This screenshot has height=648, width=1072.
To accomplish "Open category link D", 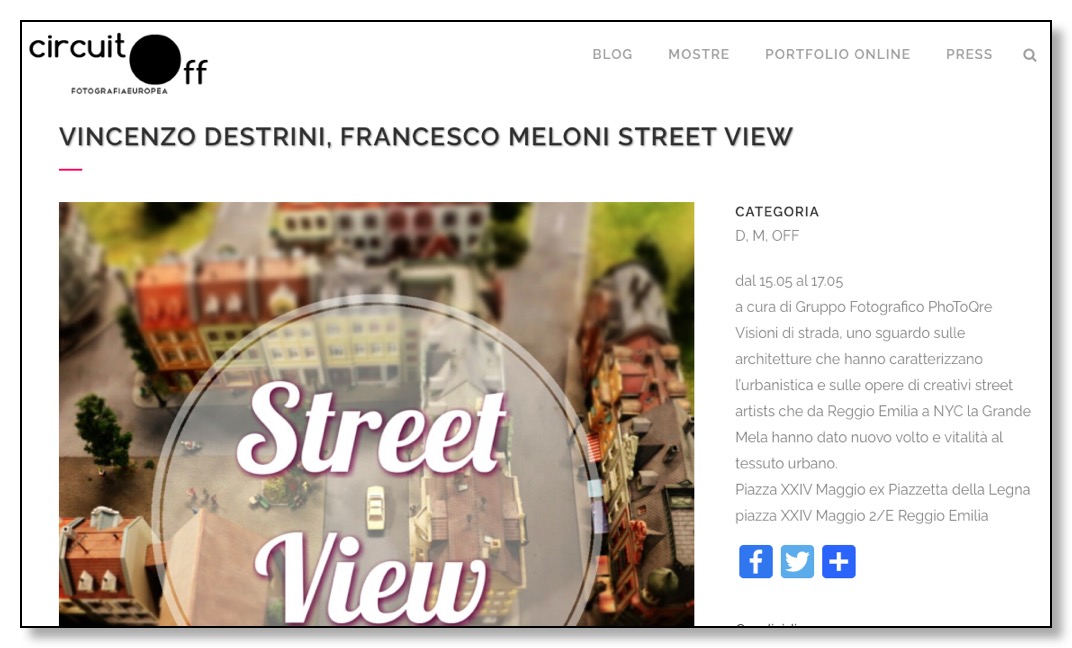I will (740, 236).
